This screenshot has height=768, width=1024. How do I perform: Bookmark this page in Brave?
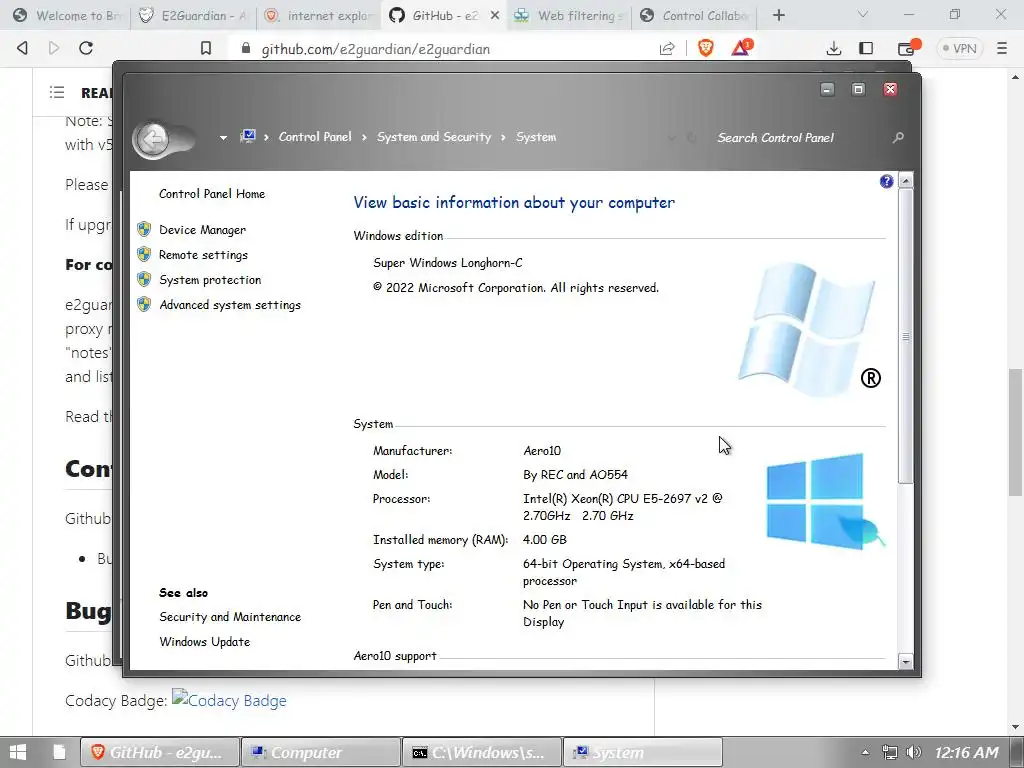(206, 48)
